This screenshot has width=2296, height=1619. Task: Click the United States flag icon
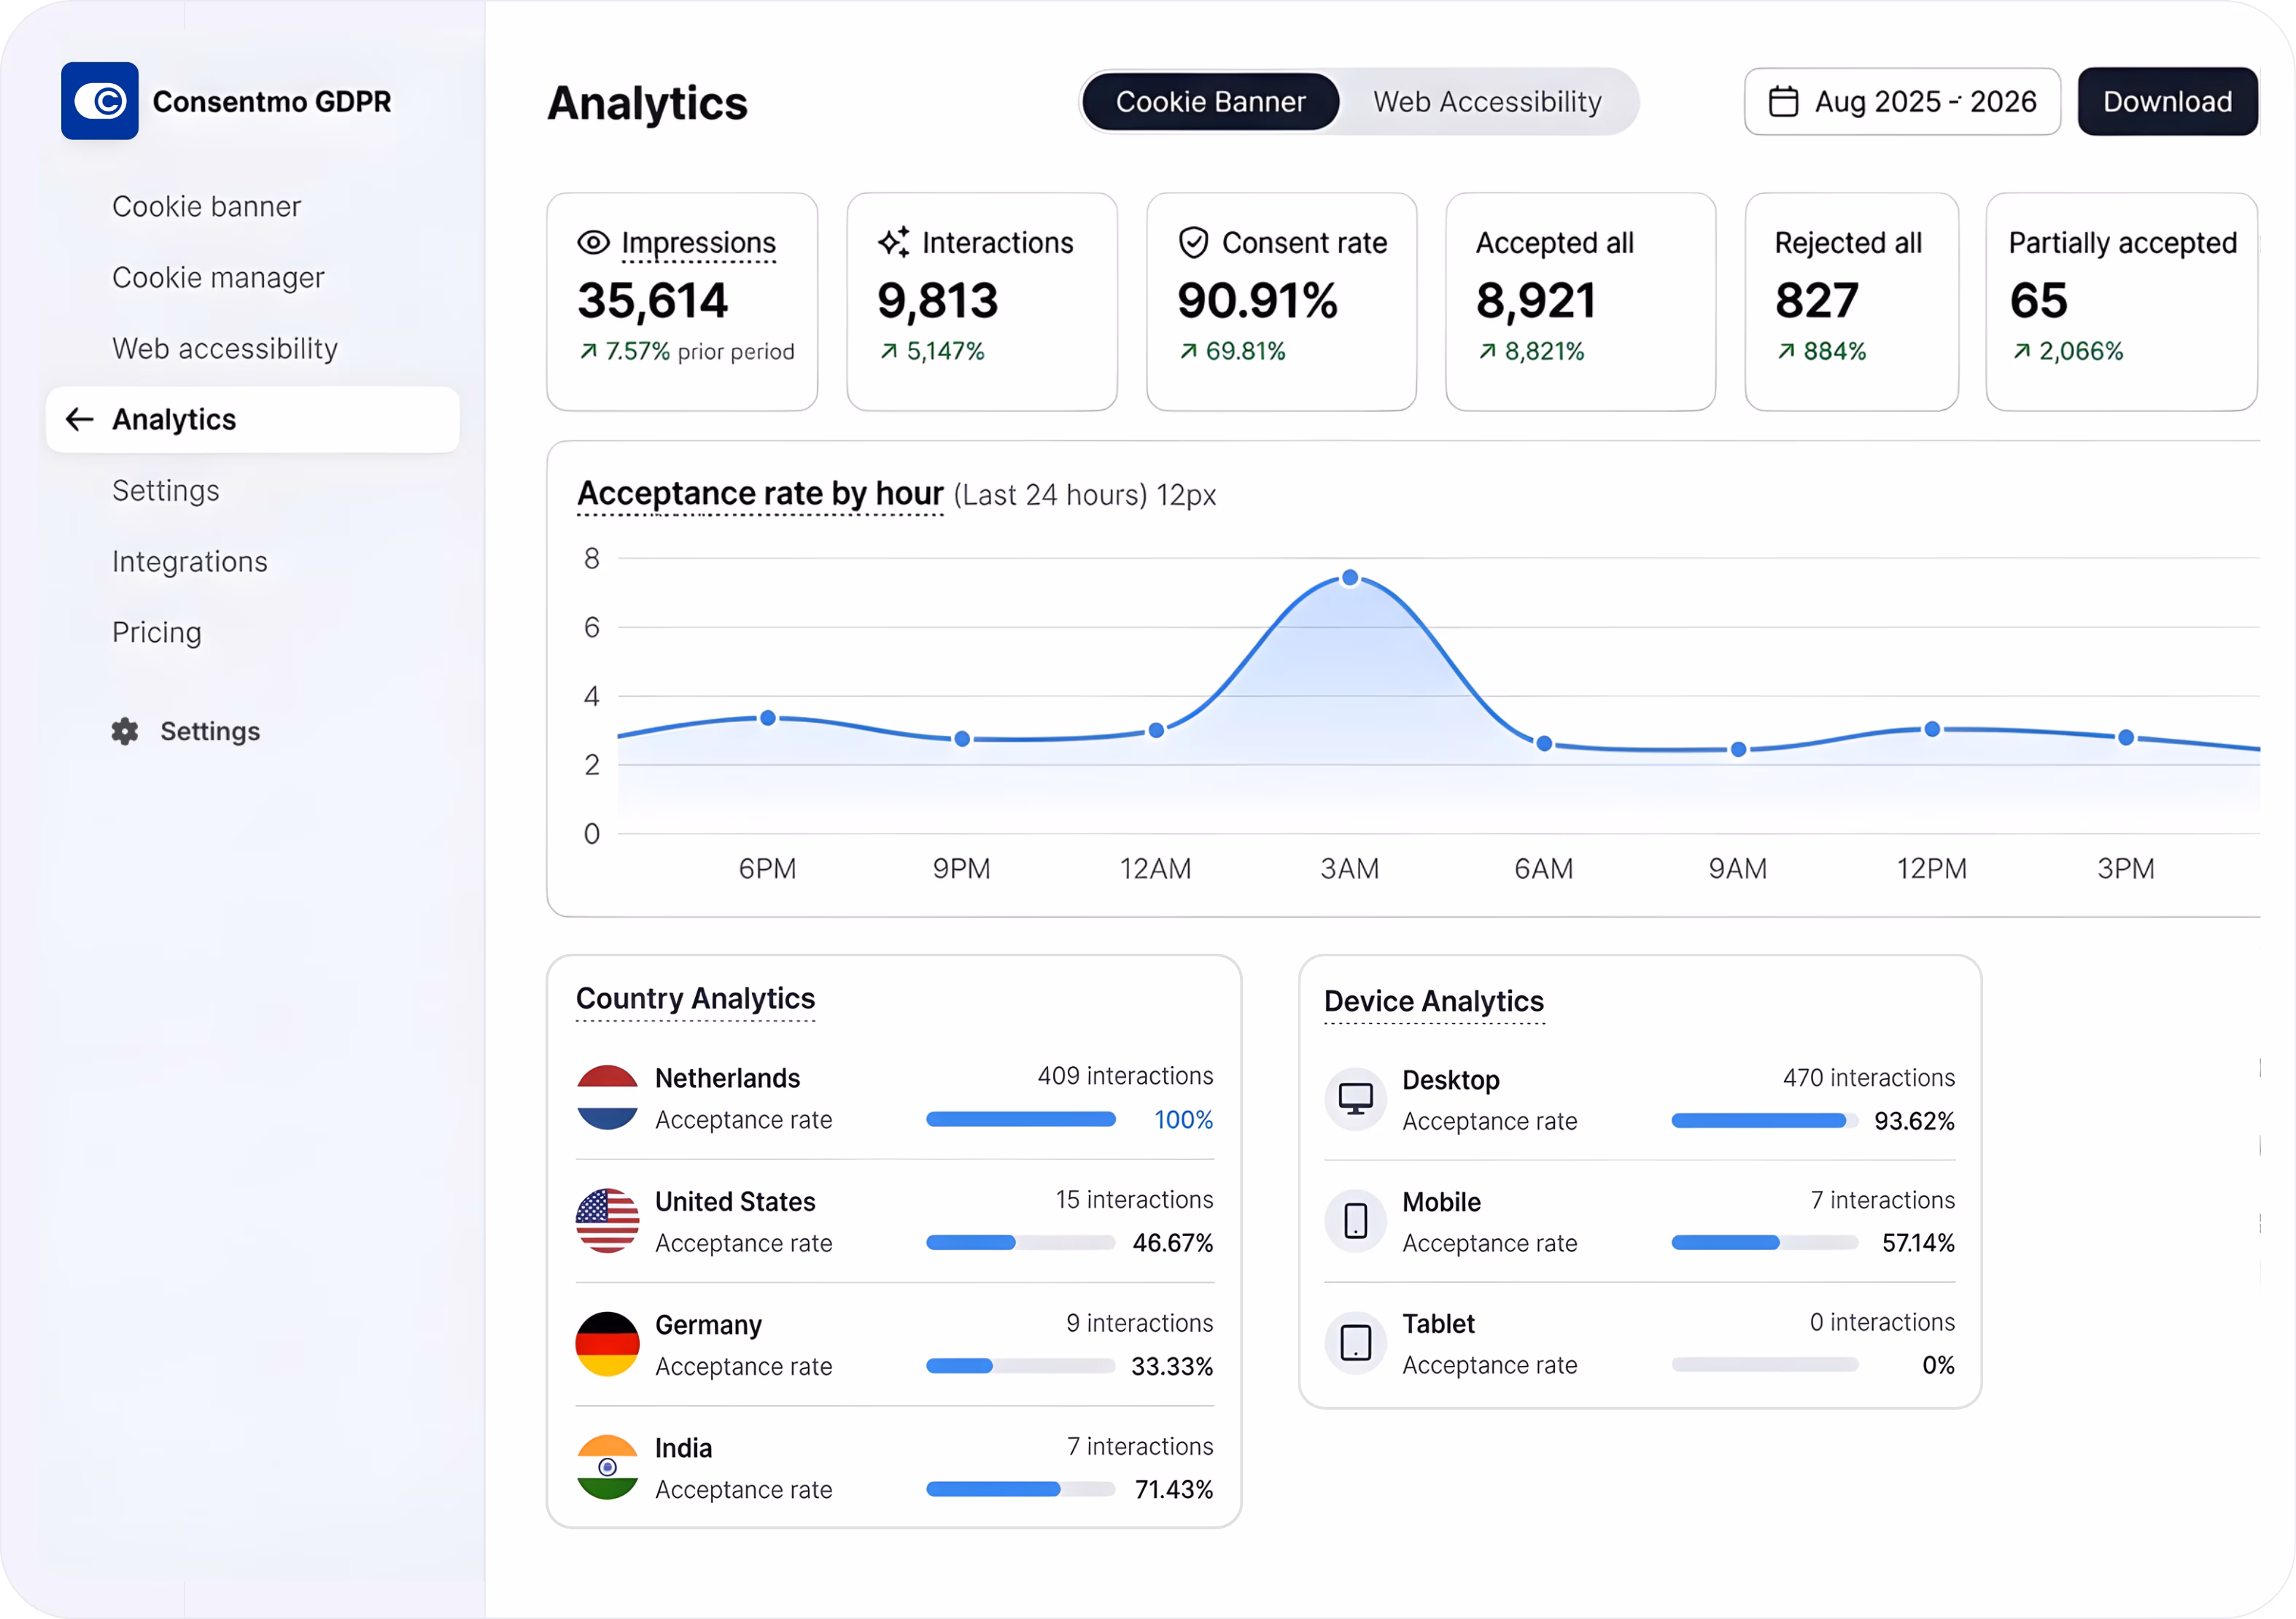(607, 1221)
